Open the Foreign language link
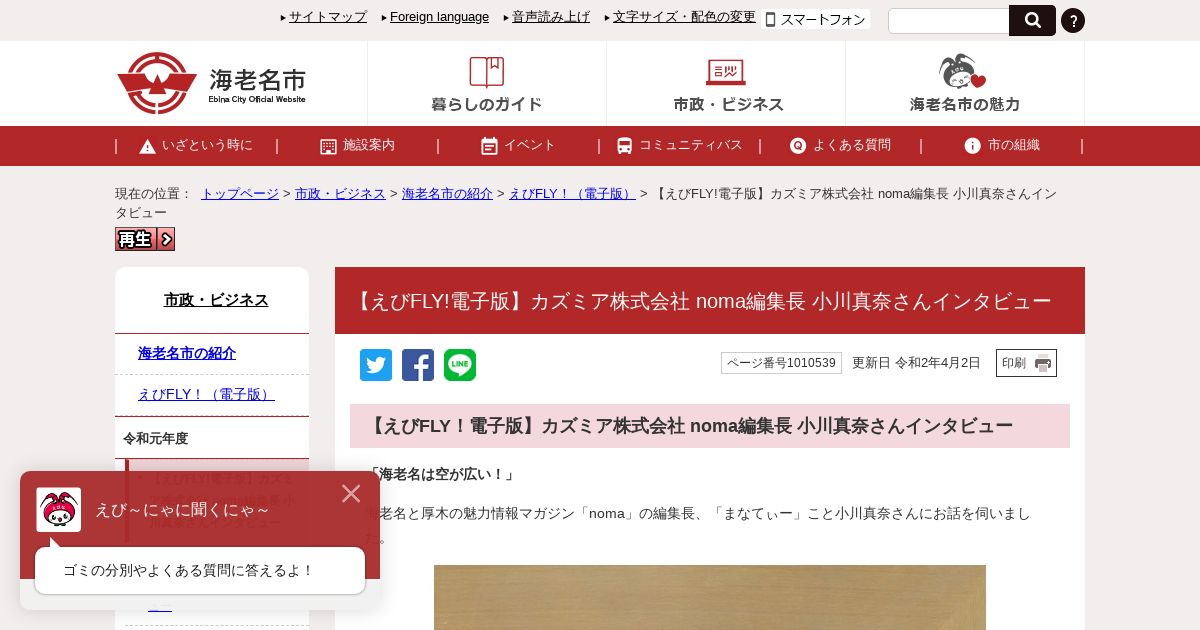The height and width of the screenshot is (630, 1200). [439, 16]
